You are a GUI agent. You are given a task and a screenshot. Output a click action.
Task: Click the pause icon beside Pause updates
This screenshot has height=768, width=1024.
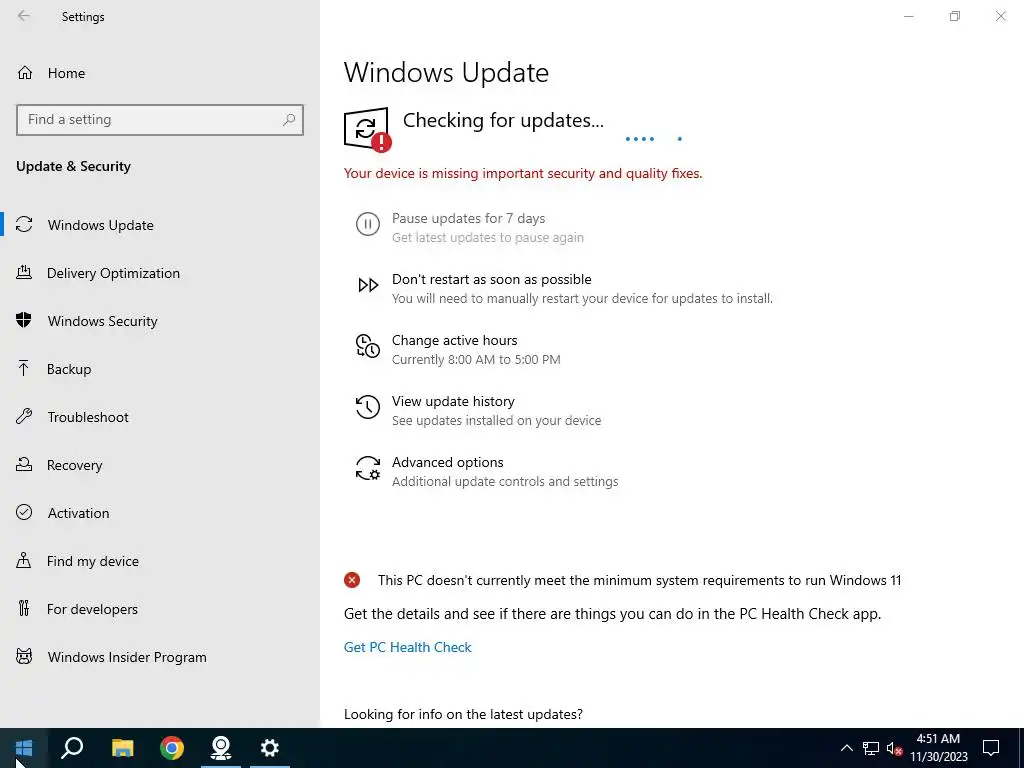[368, 224]
